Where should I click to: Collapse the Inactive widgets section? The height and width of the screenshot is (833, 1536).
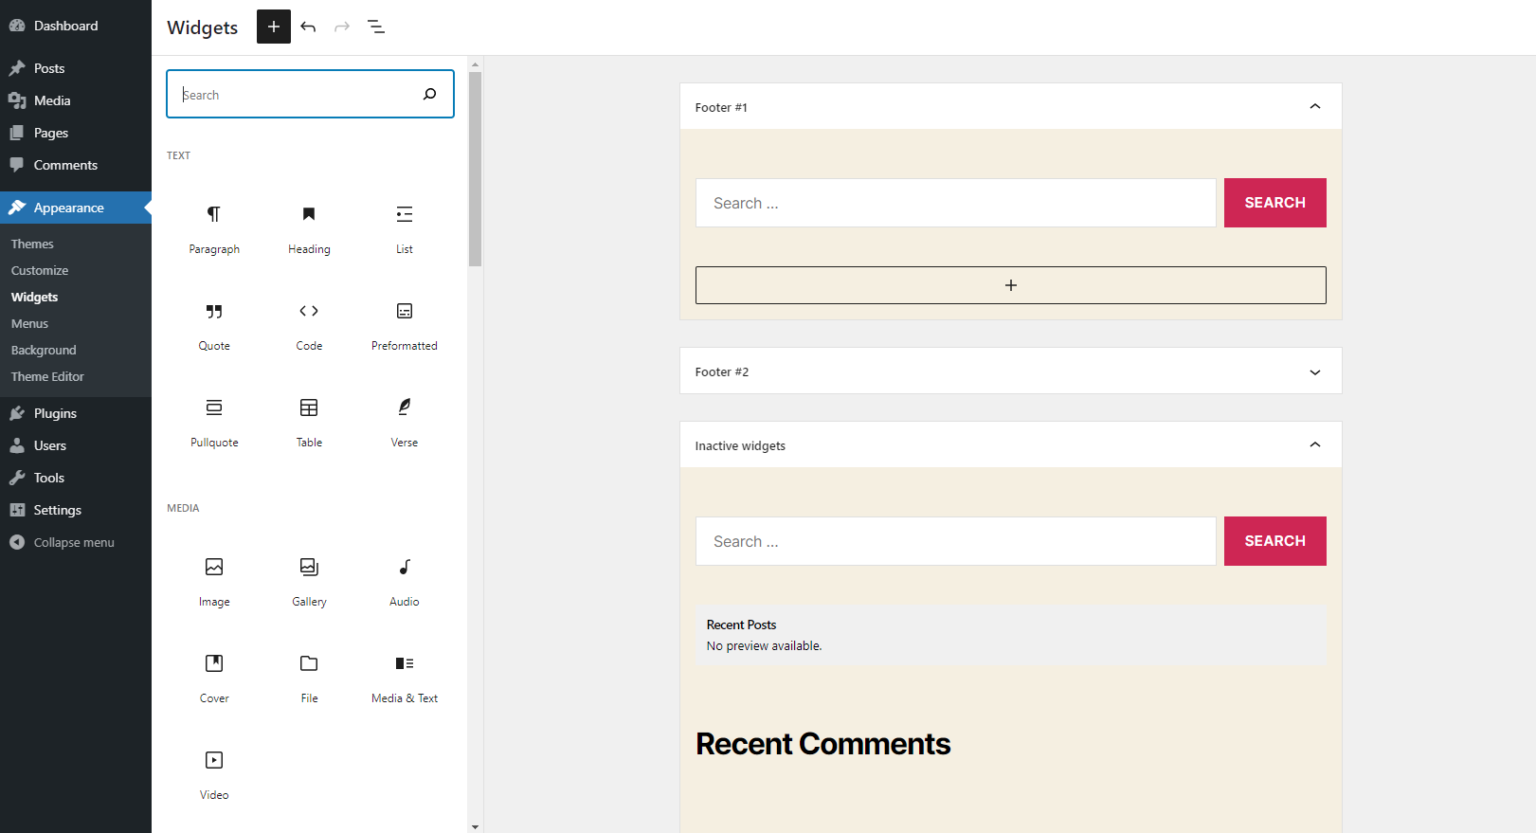1315,445
